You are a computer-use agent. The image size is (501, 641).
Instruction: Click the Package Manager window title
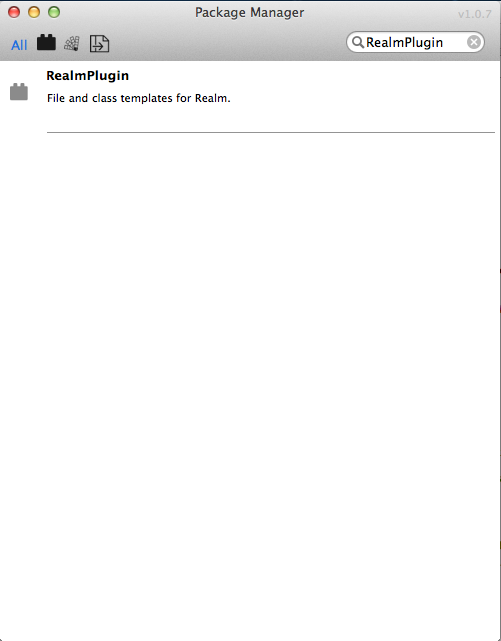coord(249,12)
